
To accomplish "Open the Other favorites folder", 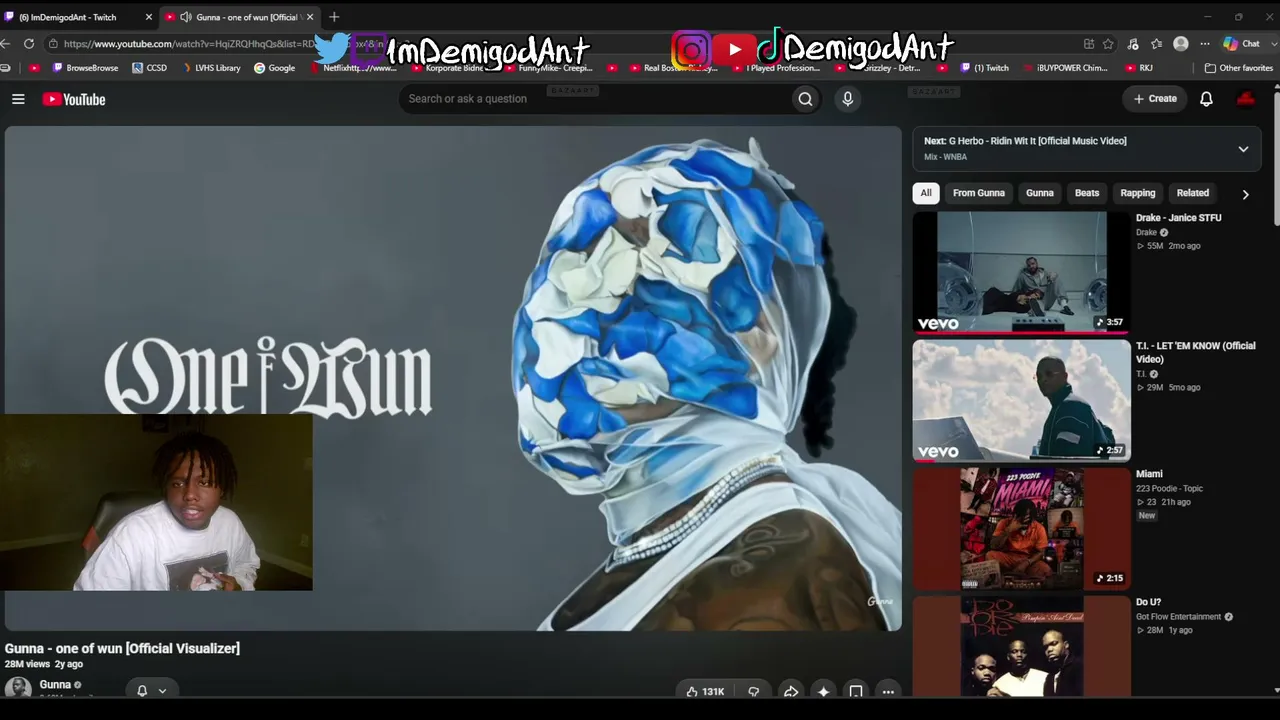I will [1239, 68].
